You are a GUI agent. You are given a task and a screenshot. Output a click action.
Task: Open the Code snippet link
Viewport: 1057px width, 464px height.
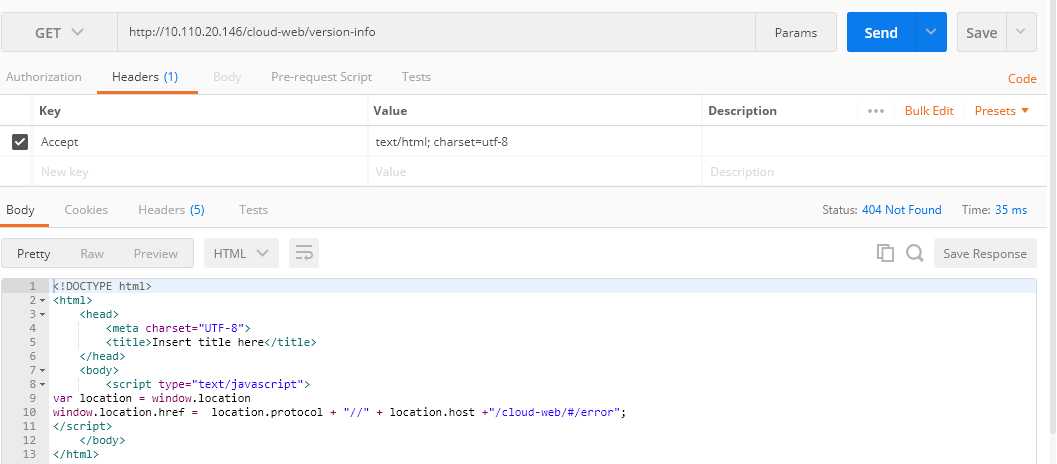pos(1022,78)
